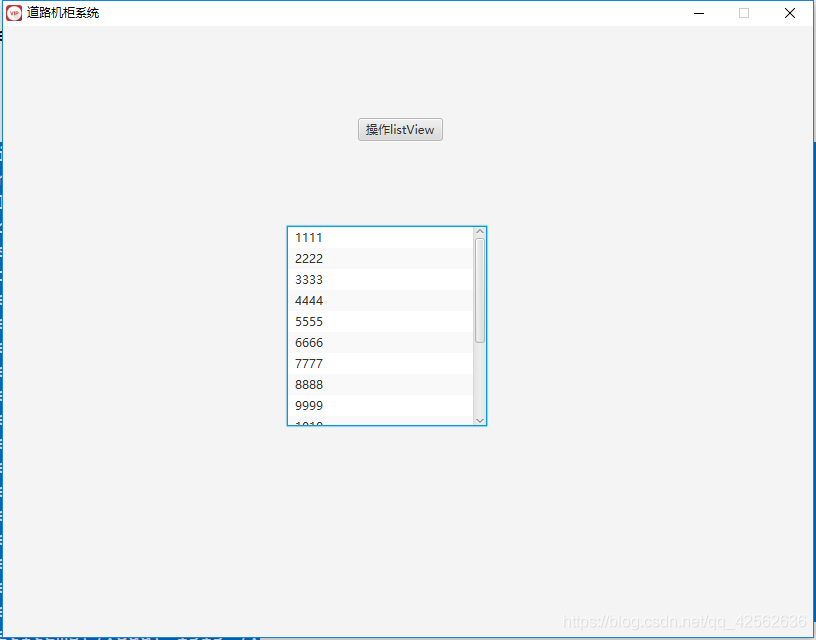Minimize the 道路机柜系统 window

(x=699, y=13)
